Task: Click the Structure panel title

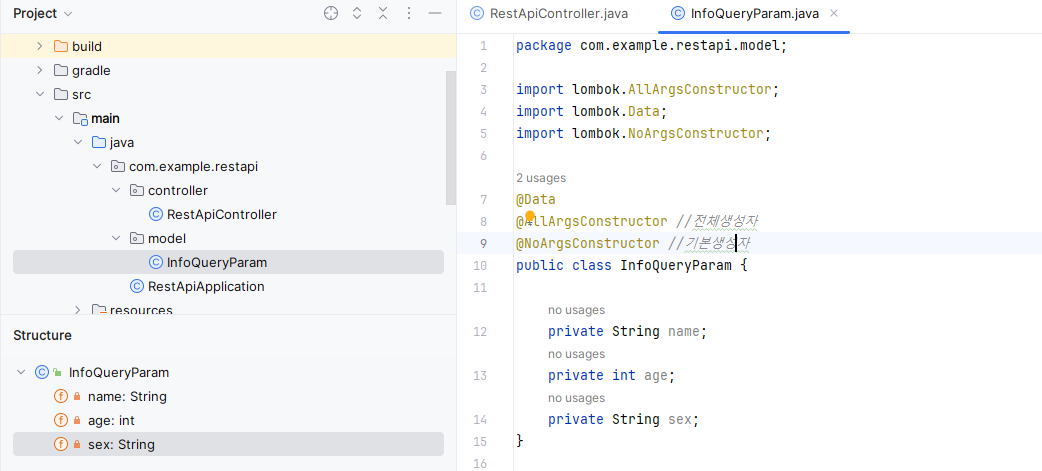Action: tap(43, 335)
